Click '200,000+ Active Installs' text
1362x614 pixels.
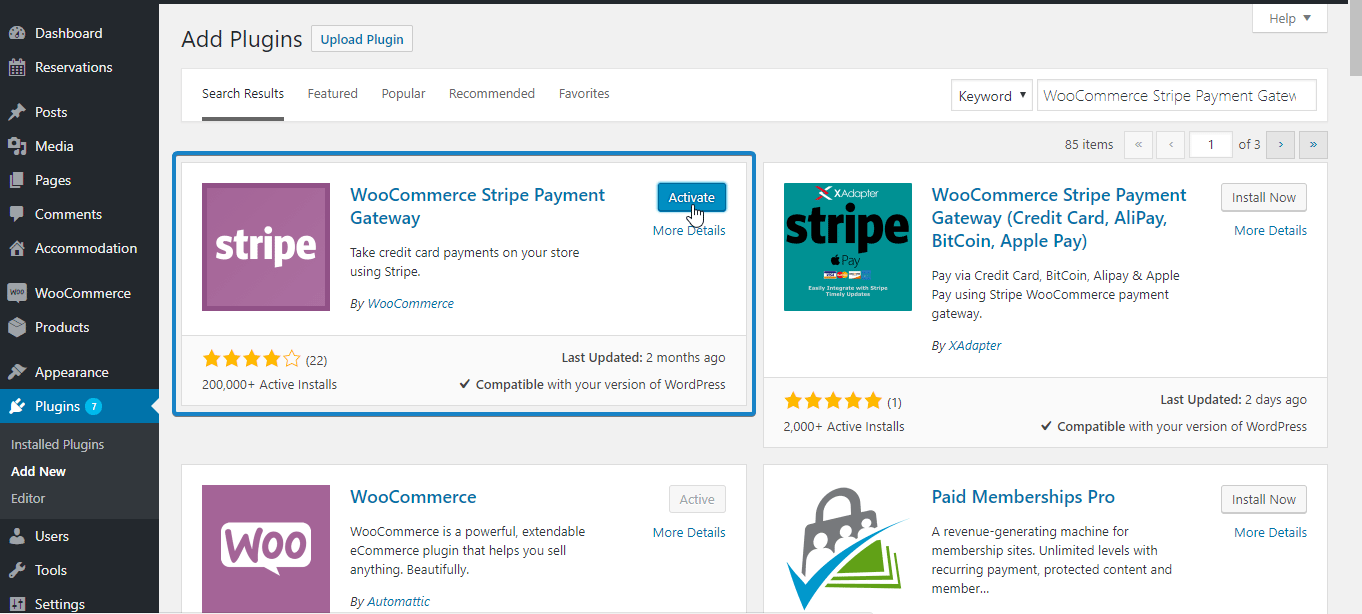pyautogui.click(x=270, y=384)
